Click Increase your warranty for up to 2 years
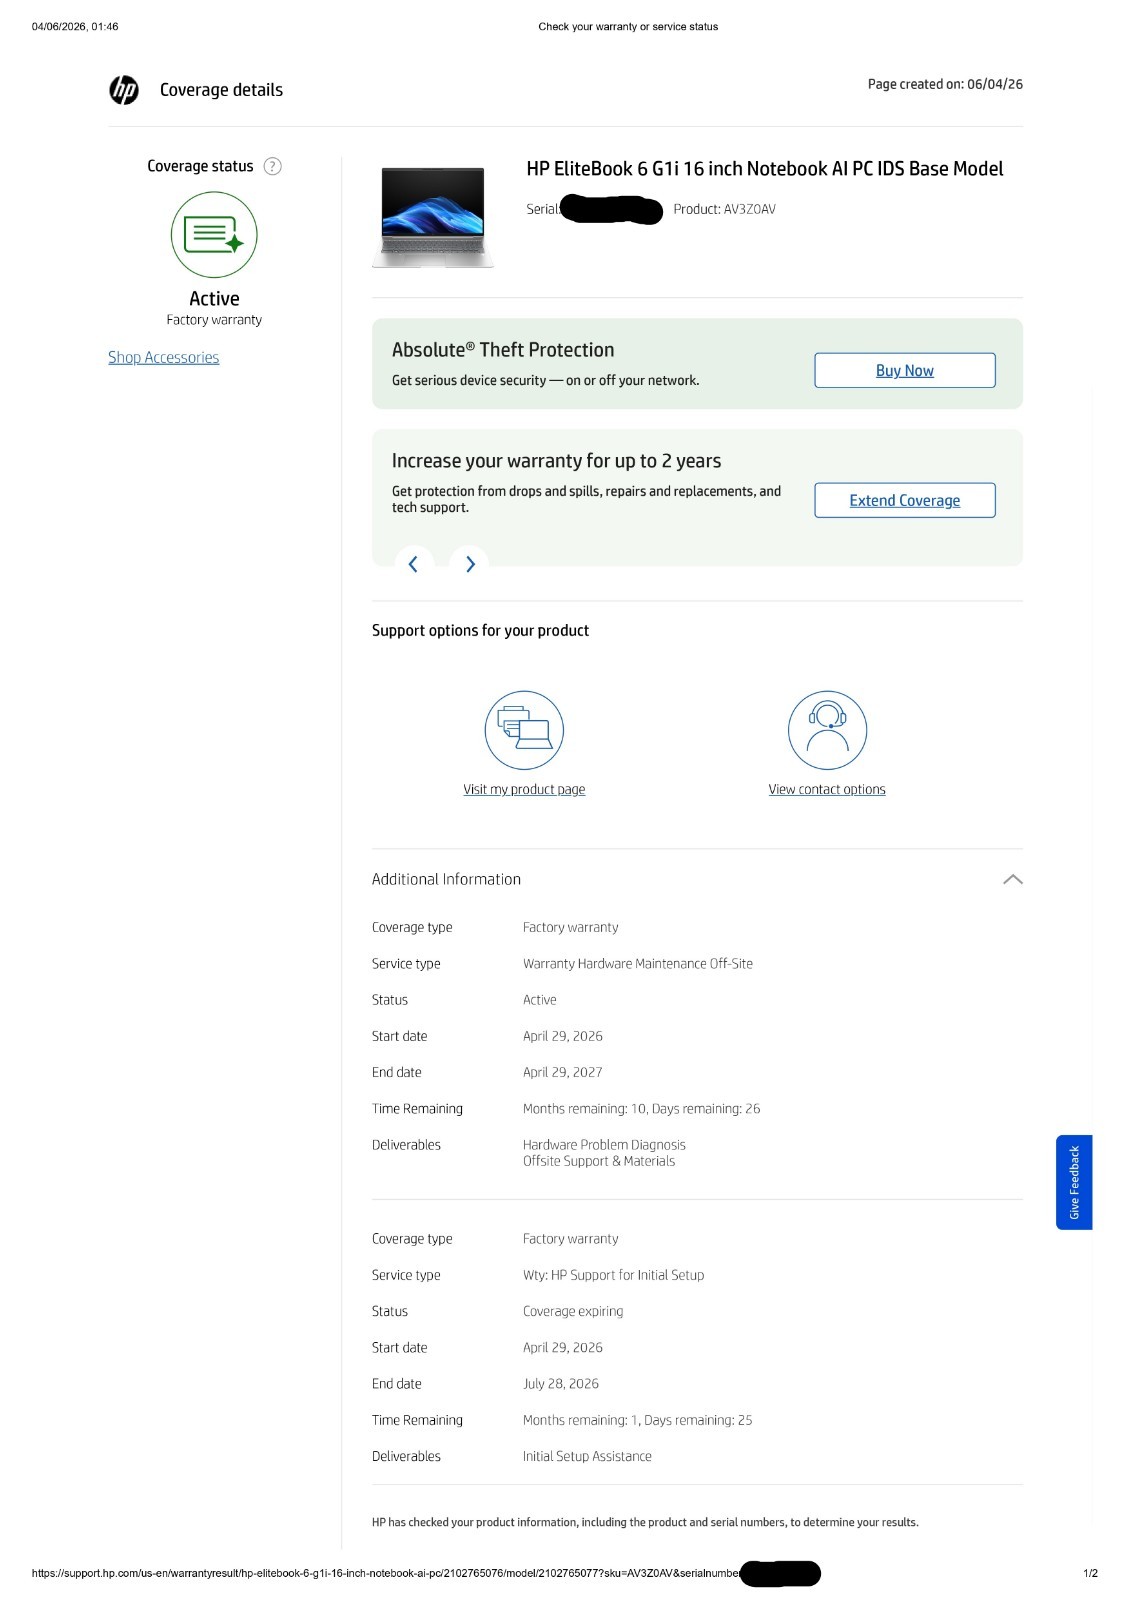The height and width of the screenshot is (1600, 1130). (556, 461)
